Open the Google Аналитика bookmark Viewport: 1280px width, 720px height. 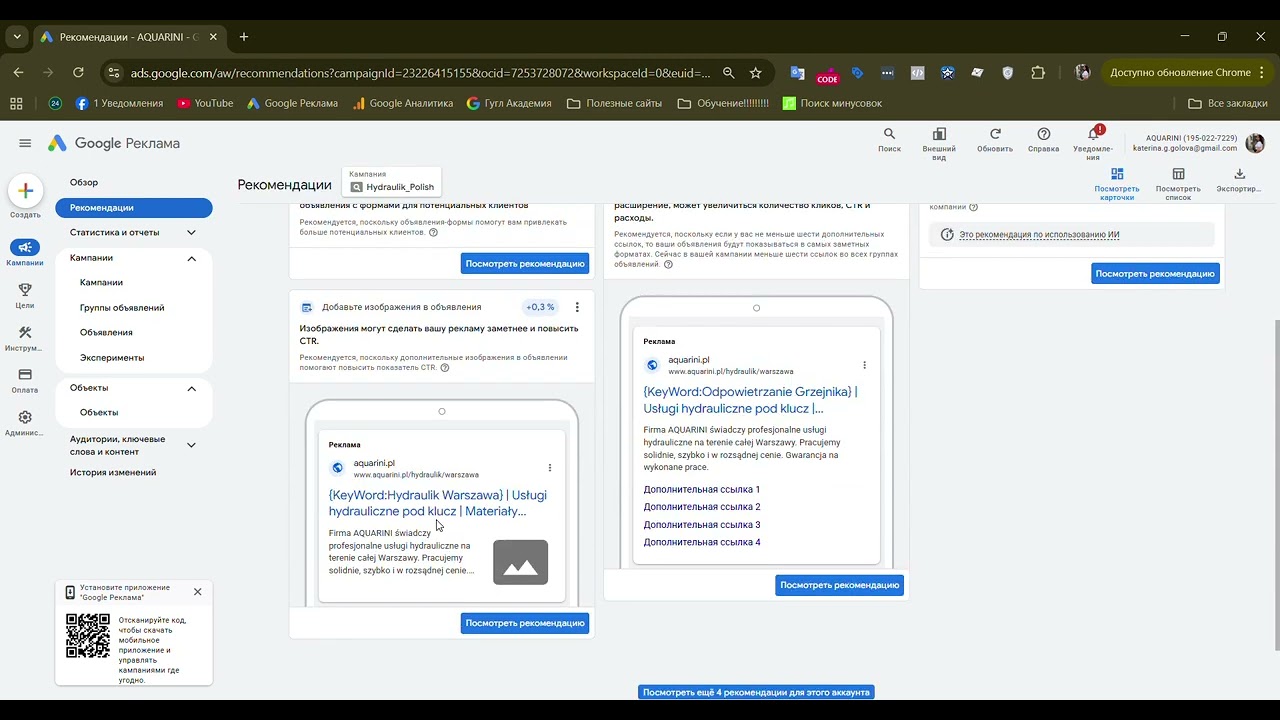click(403, 103)
